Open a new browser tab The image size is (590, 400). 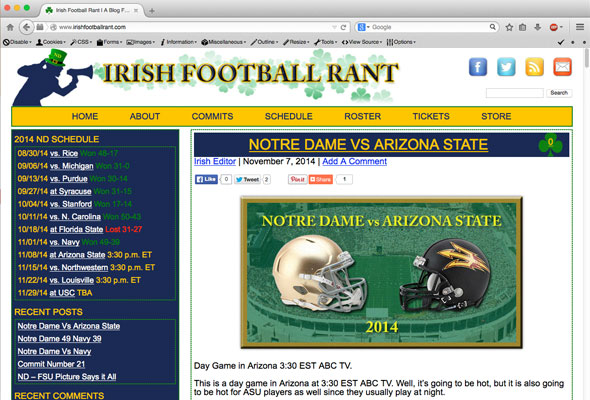[152, 11]
